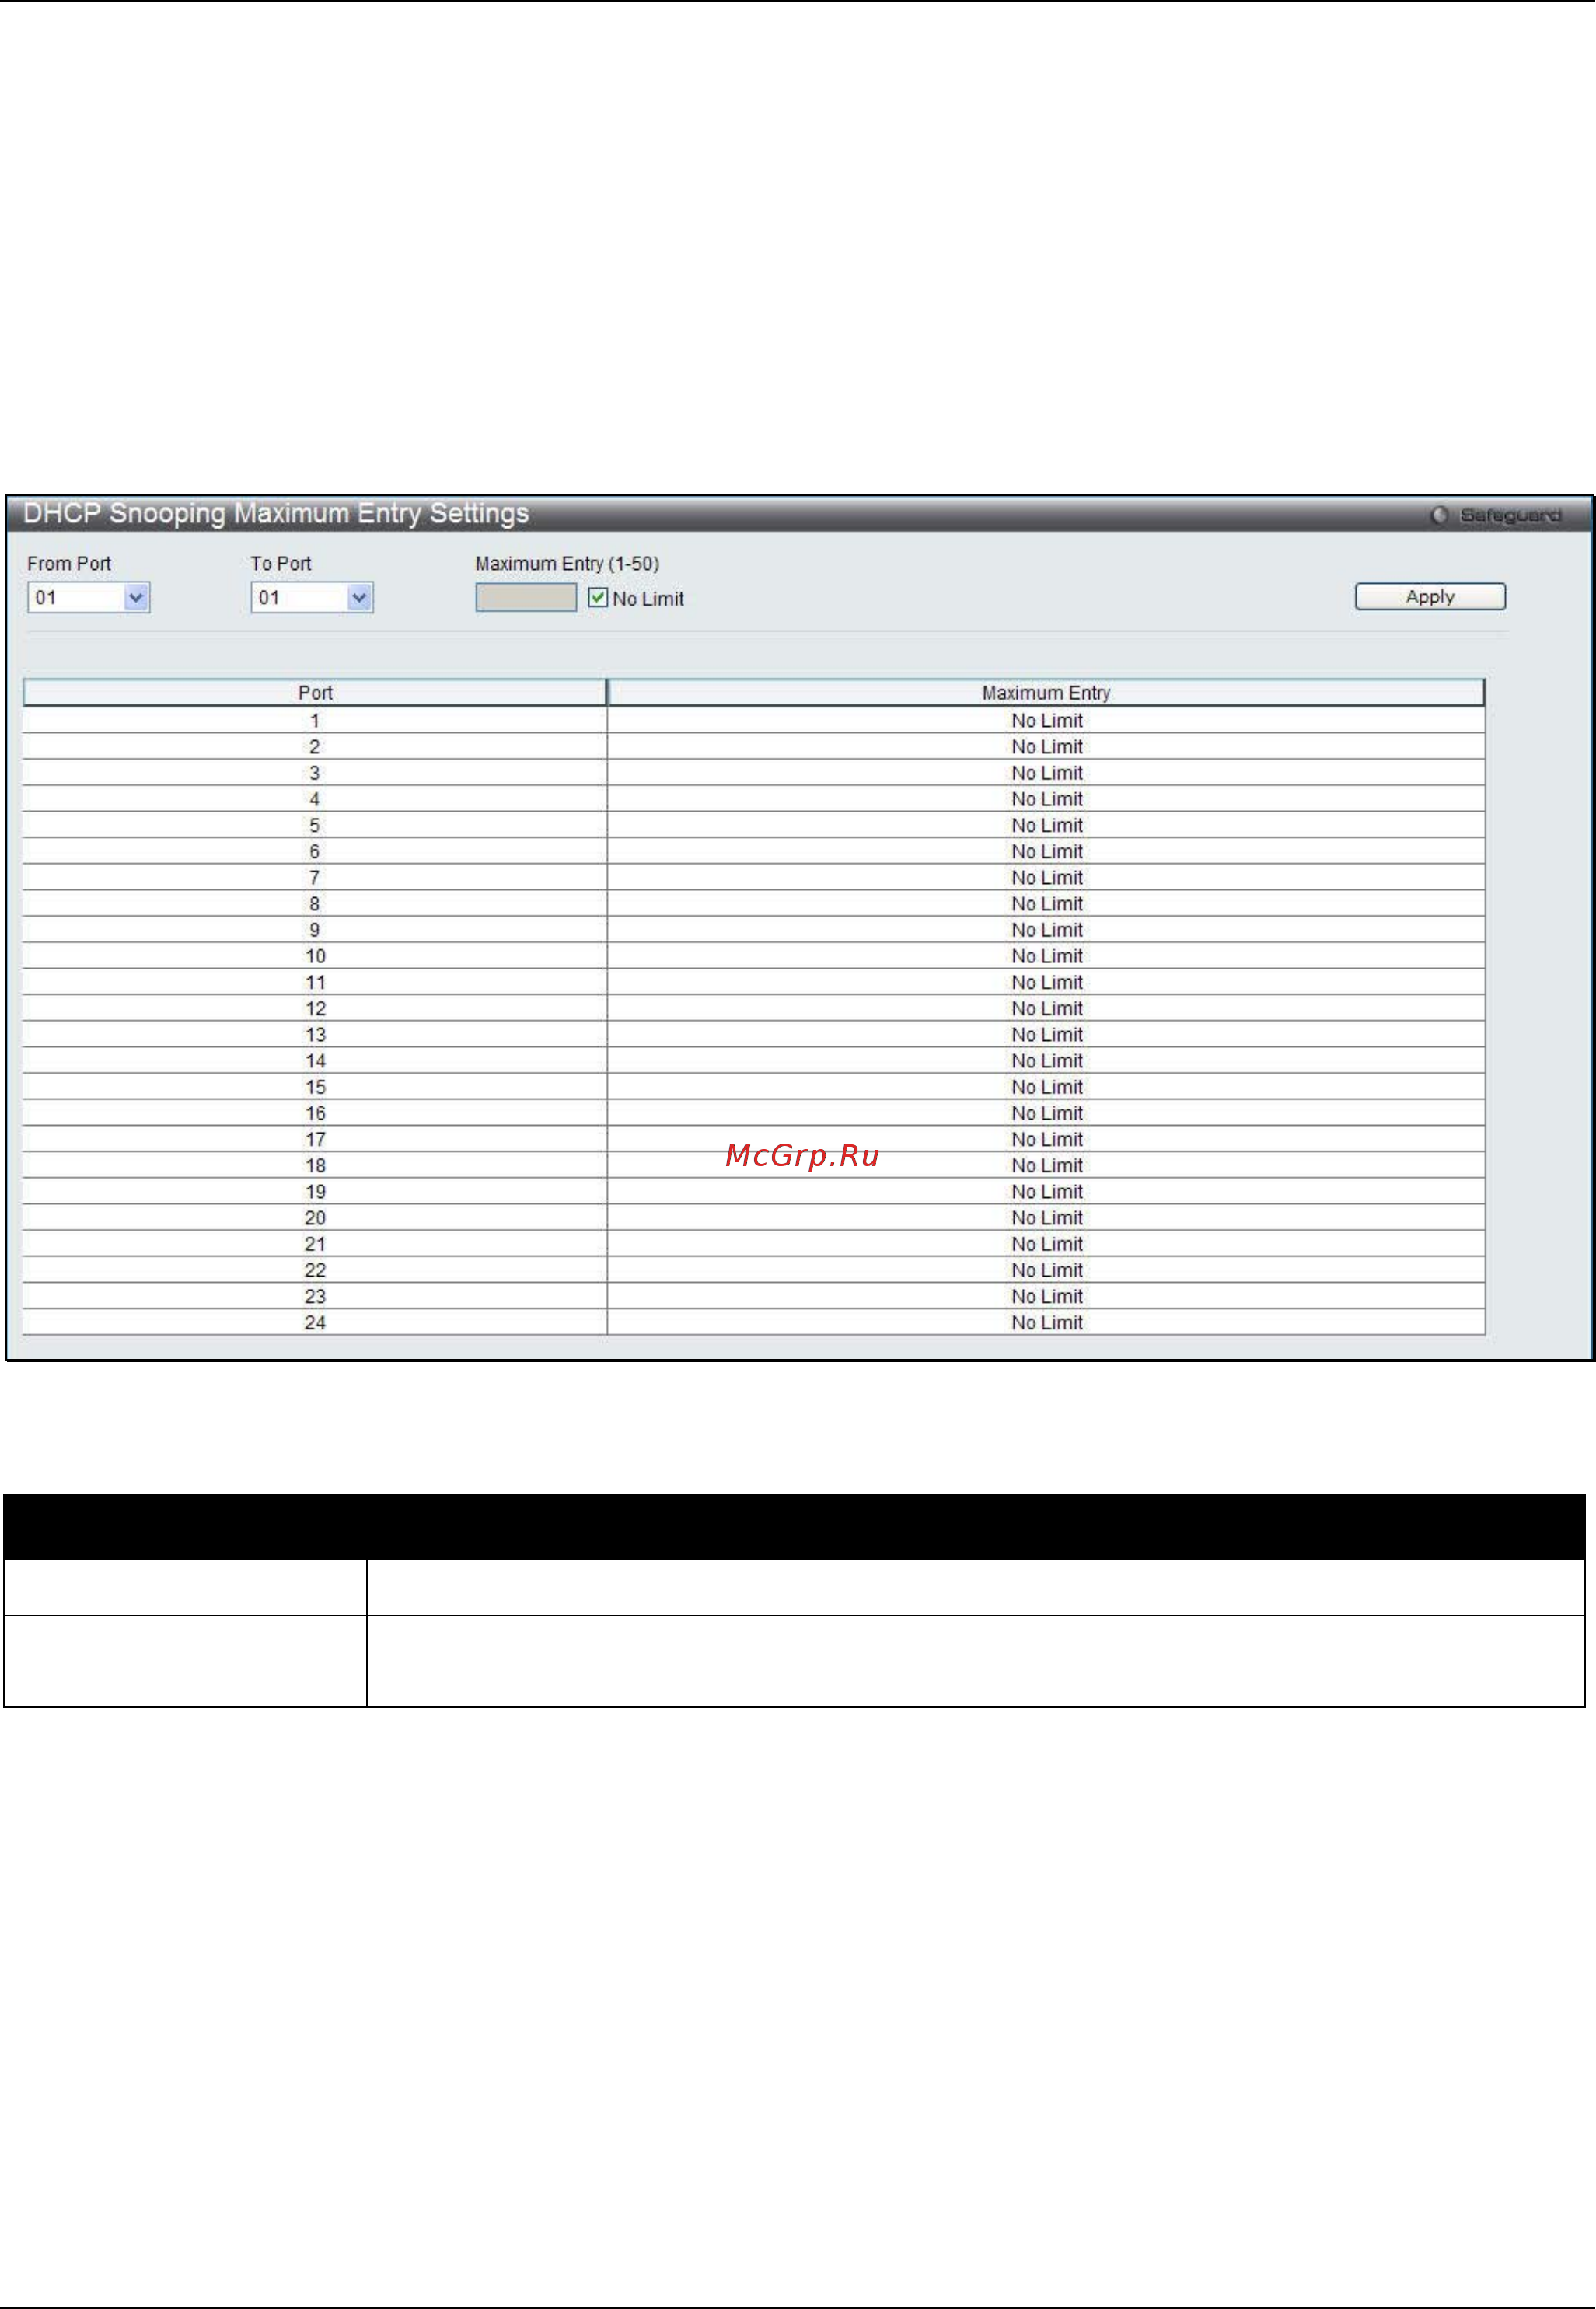Select port 16 row cell
1596x2309 pixels.
[x=315, y=1113]
